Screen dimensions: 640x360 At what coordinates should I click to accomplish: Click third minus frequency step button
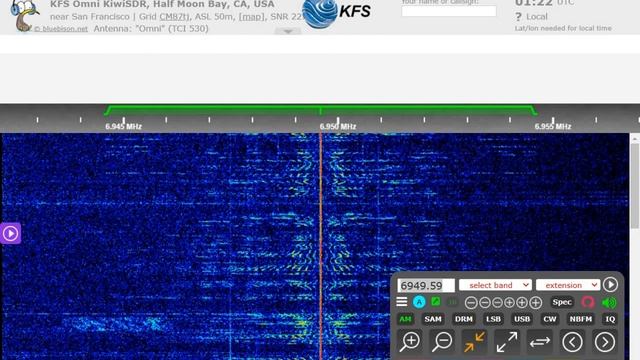[497, 302]
